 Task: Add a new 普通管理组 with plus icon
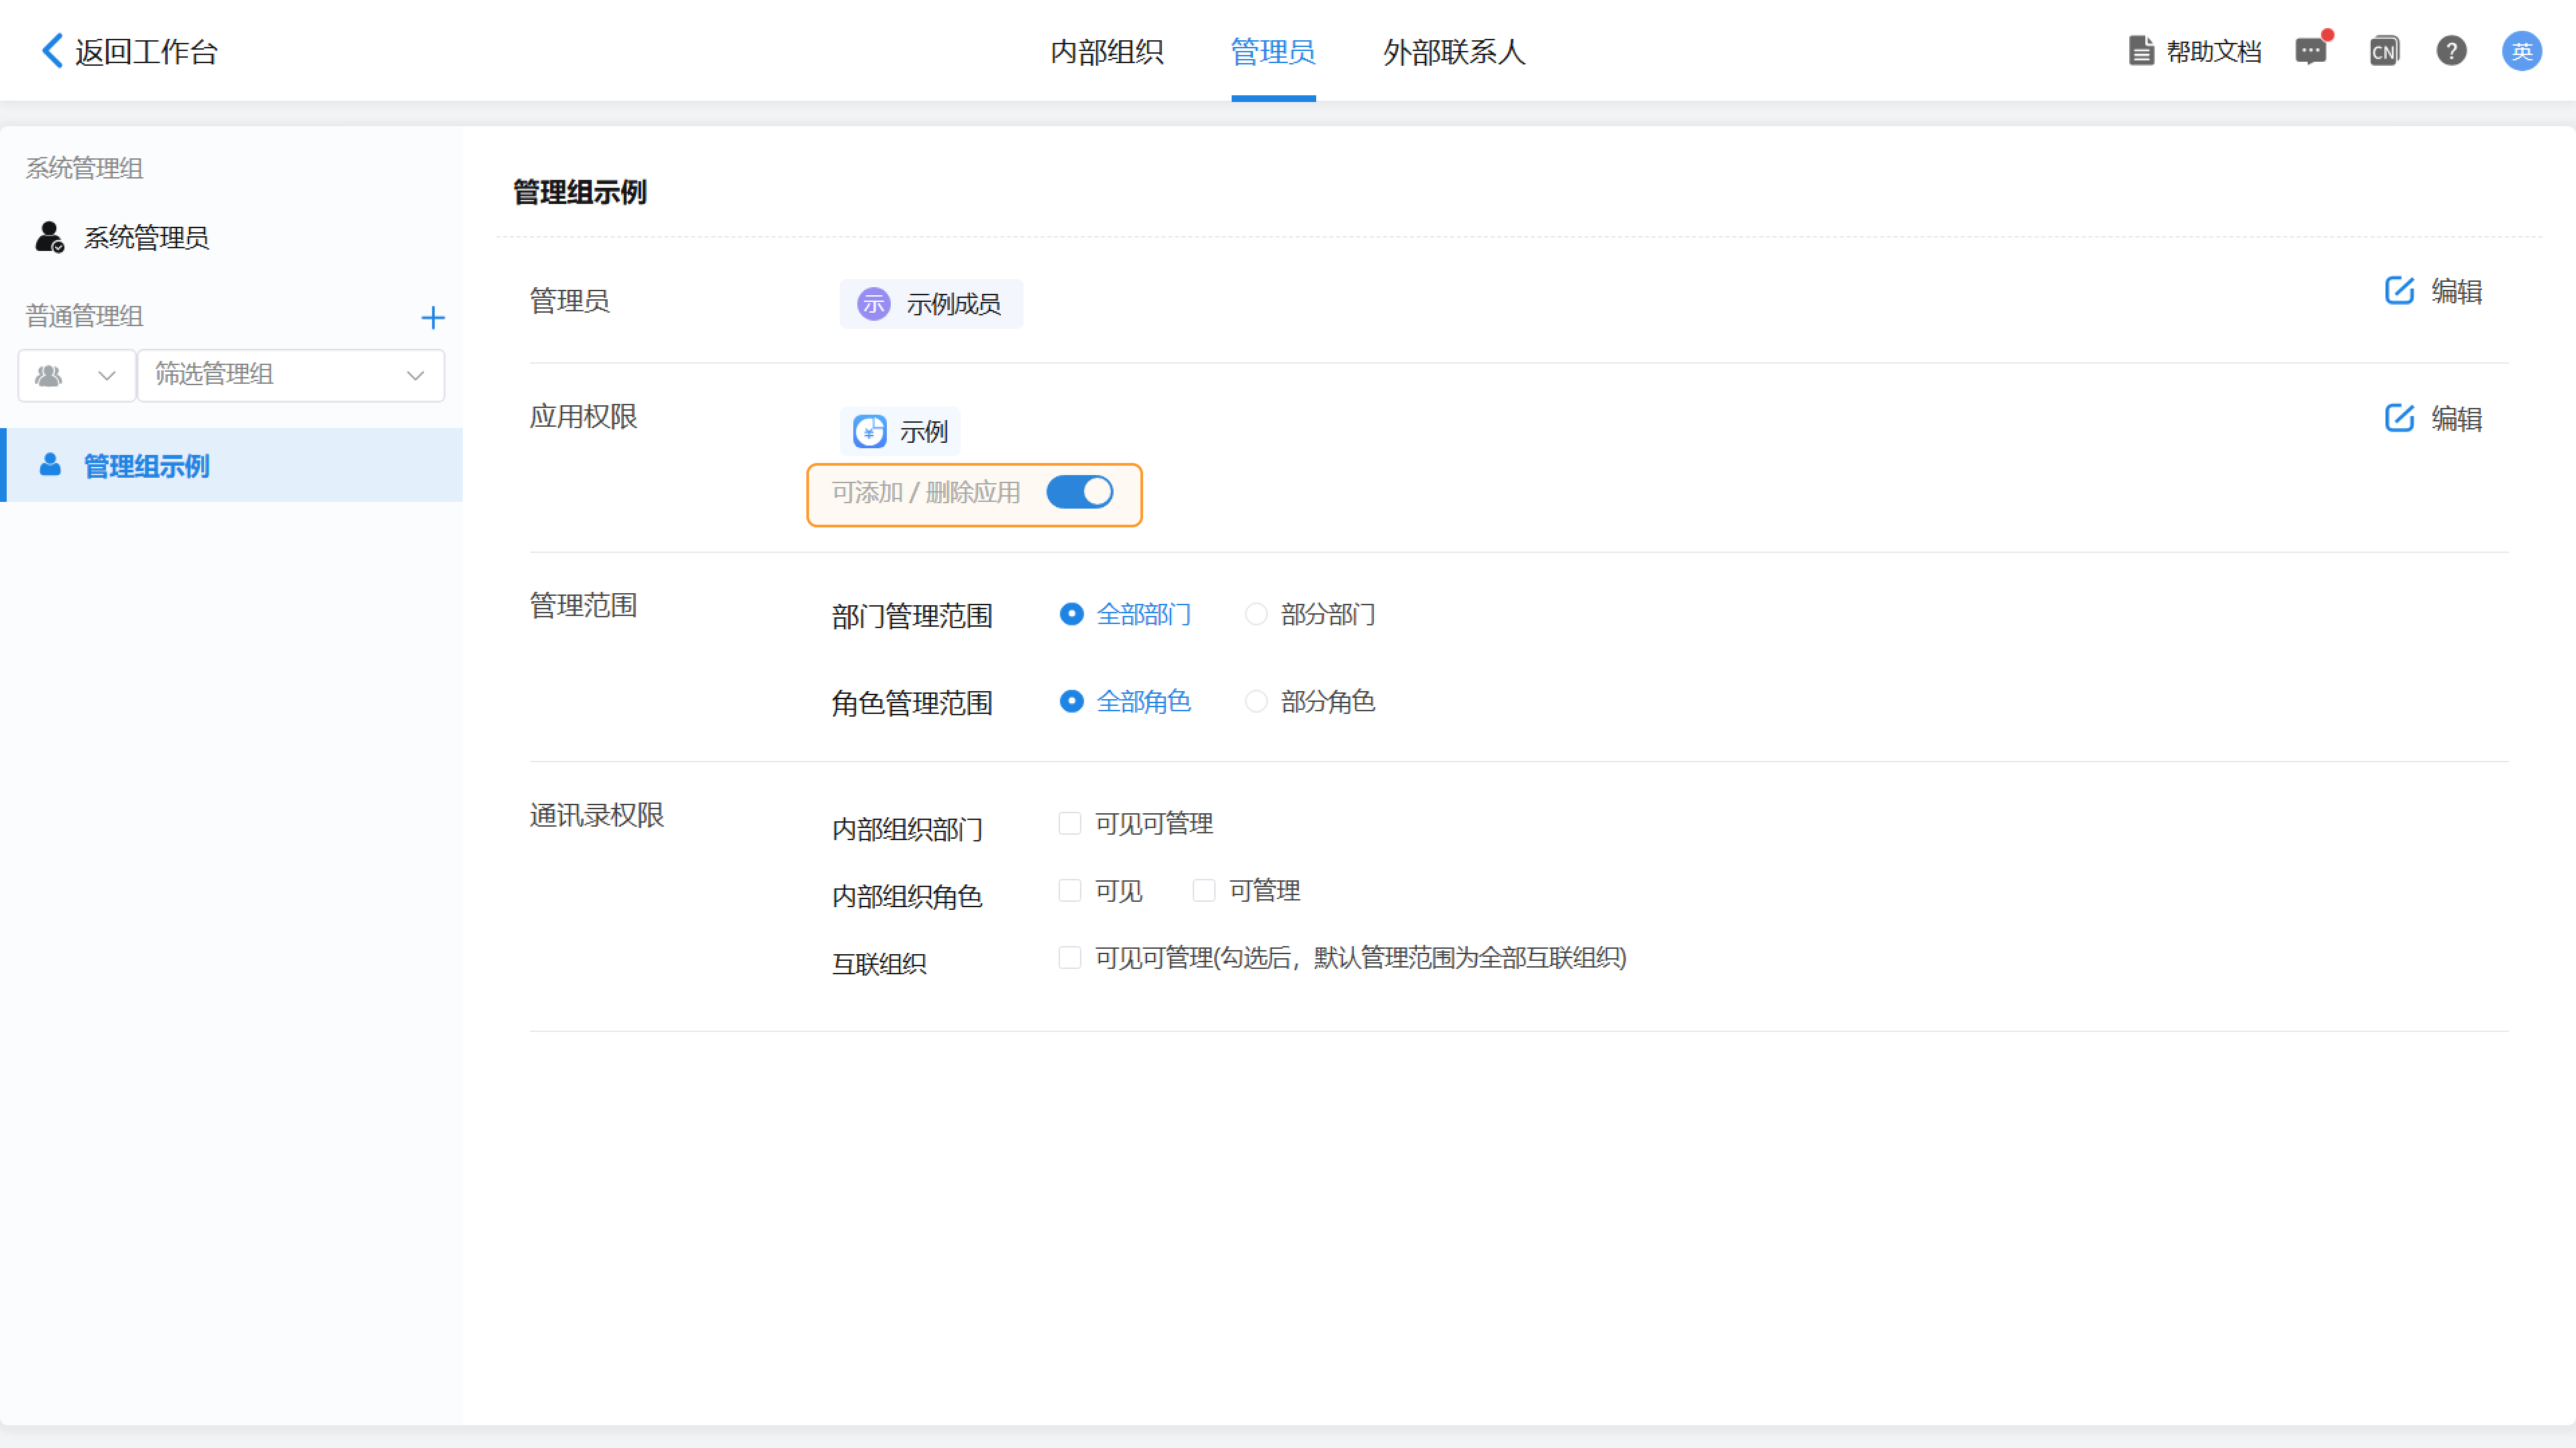point(433,317)
